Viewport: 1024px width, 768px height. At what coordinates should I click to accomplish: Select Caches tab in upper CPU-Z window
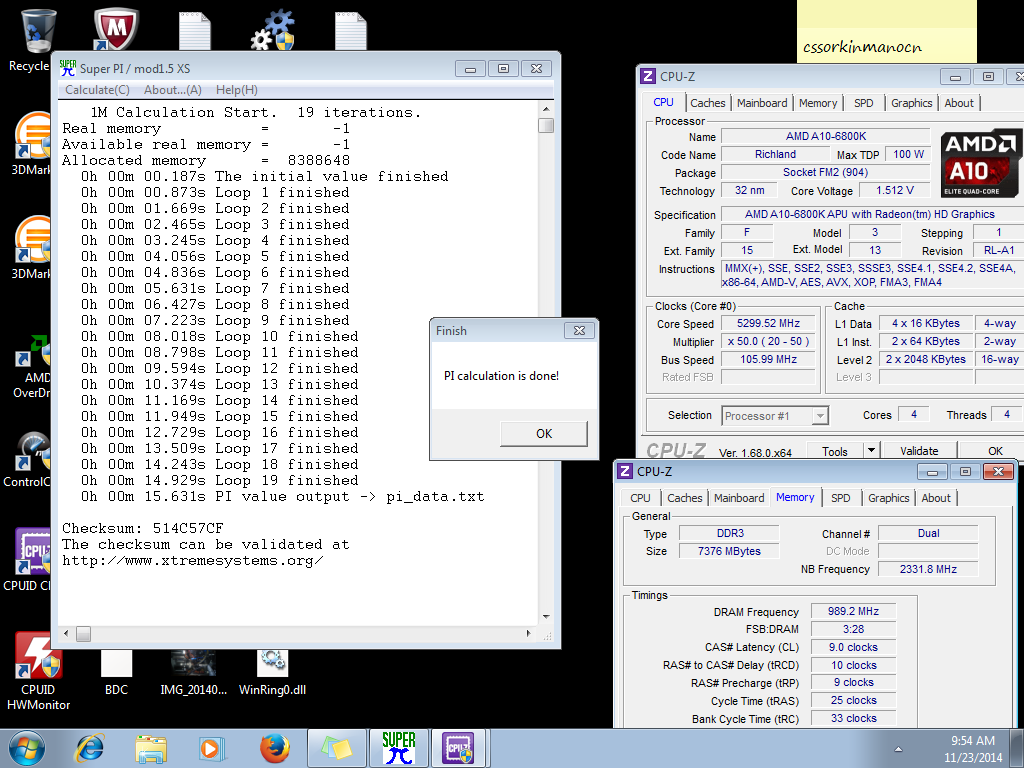(x=708, y=103)
